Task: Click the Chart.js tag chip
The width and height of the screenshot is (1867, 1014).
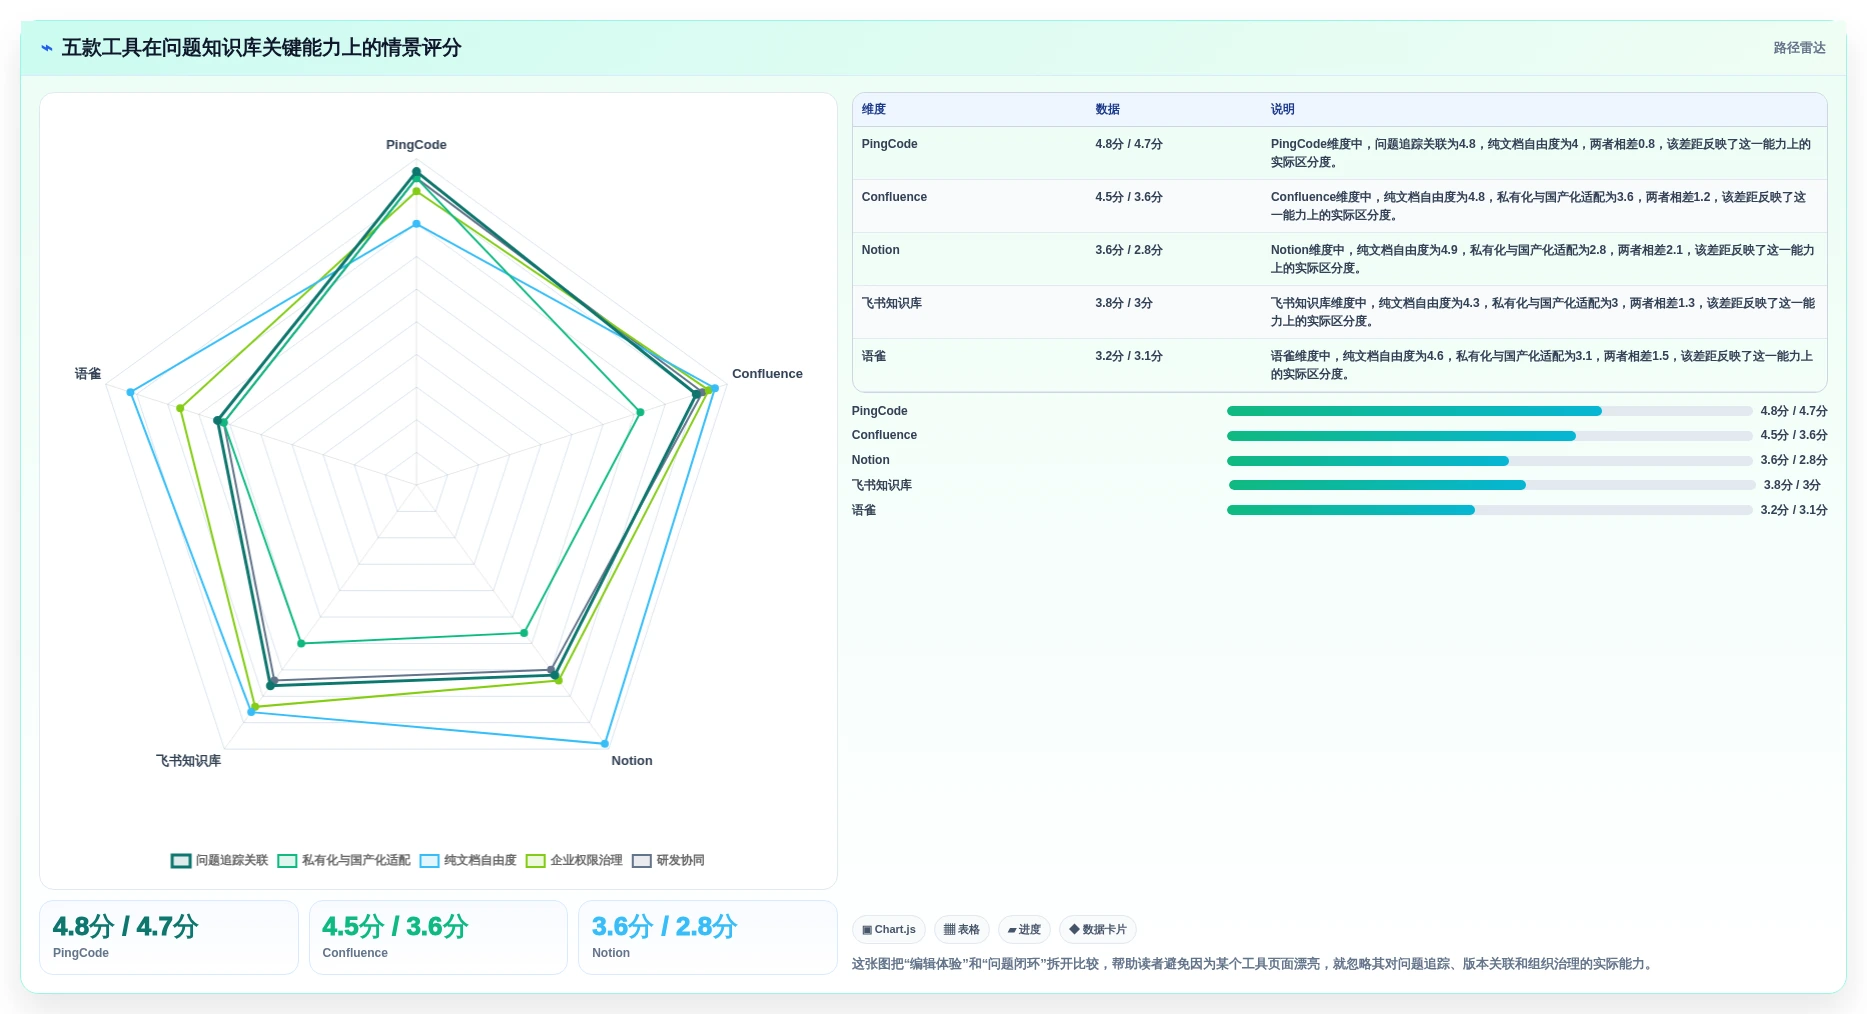Action: 888,929
